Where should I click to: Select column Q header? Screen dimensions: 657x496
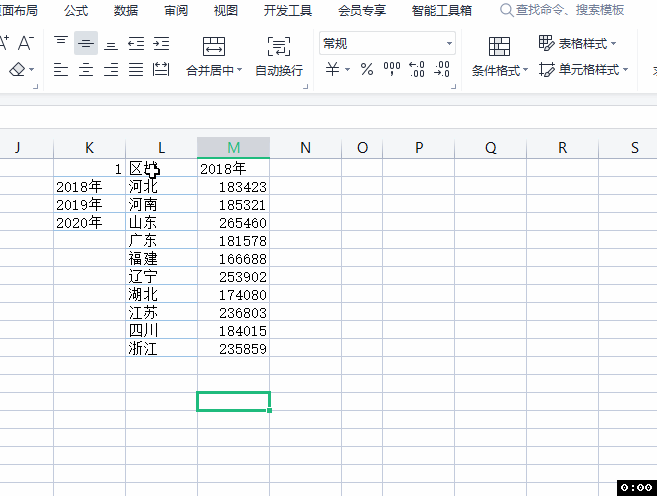490,147
